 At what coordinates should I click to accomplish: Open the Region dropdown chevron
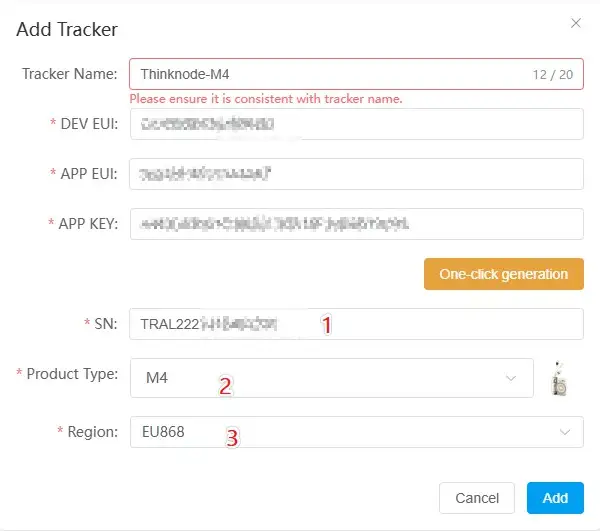pyautogui.click(x=563, y=432)
